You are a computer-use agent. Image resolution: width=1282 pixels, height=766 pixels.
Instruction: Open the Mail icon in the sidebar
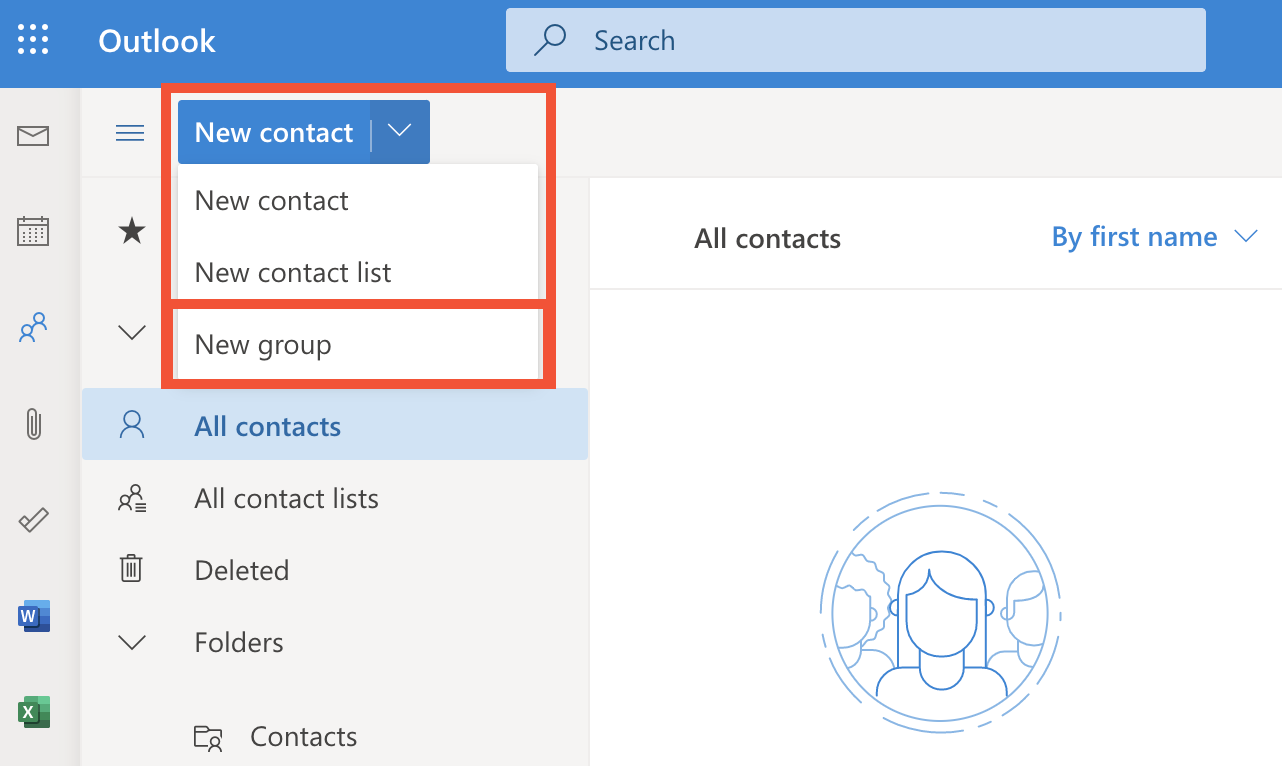coord(33,136)
